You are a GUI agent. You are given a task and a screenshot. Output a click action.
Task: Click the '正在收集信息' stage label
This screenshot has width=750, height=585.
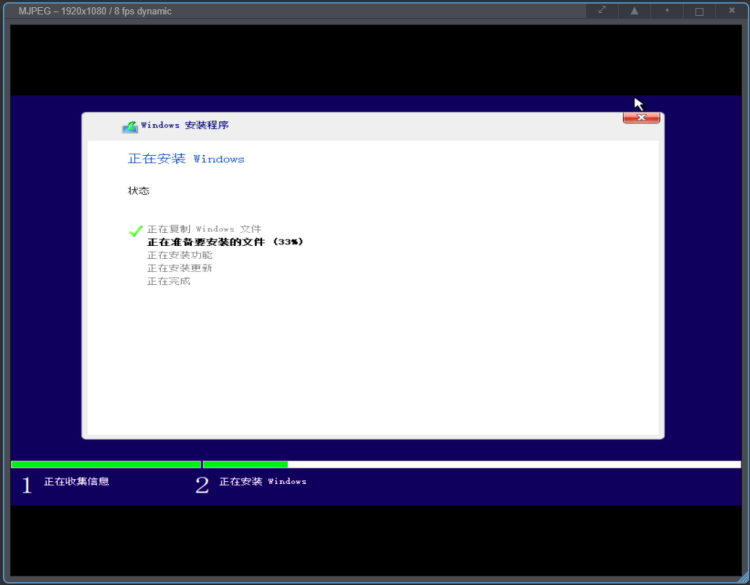coord(77,481)
